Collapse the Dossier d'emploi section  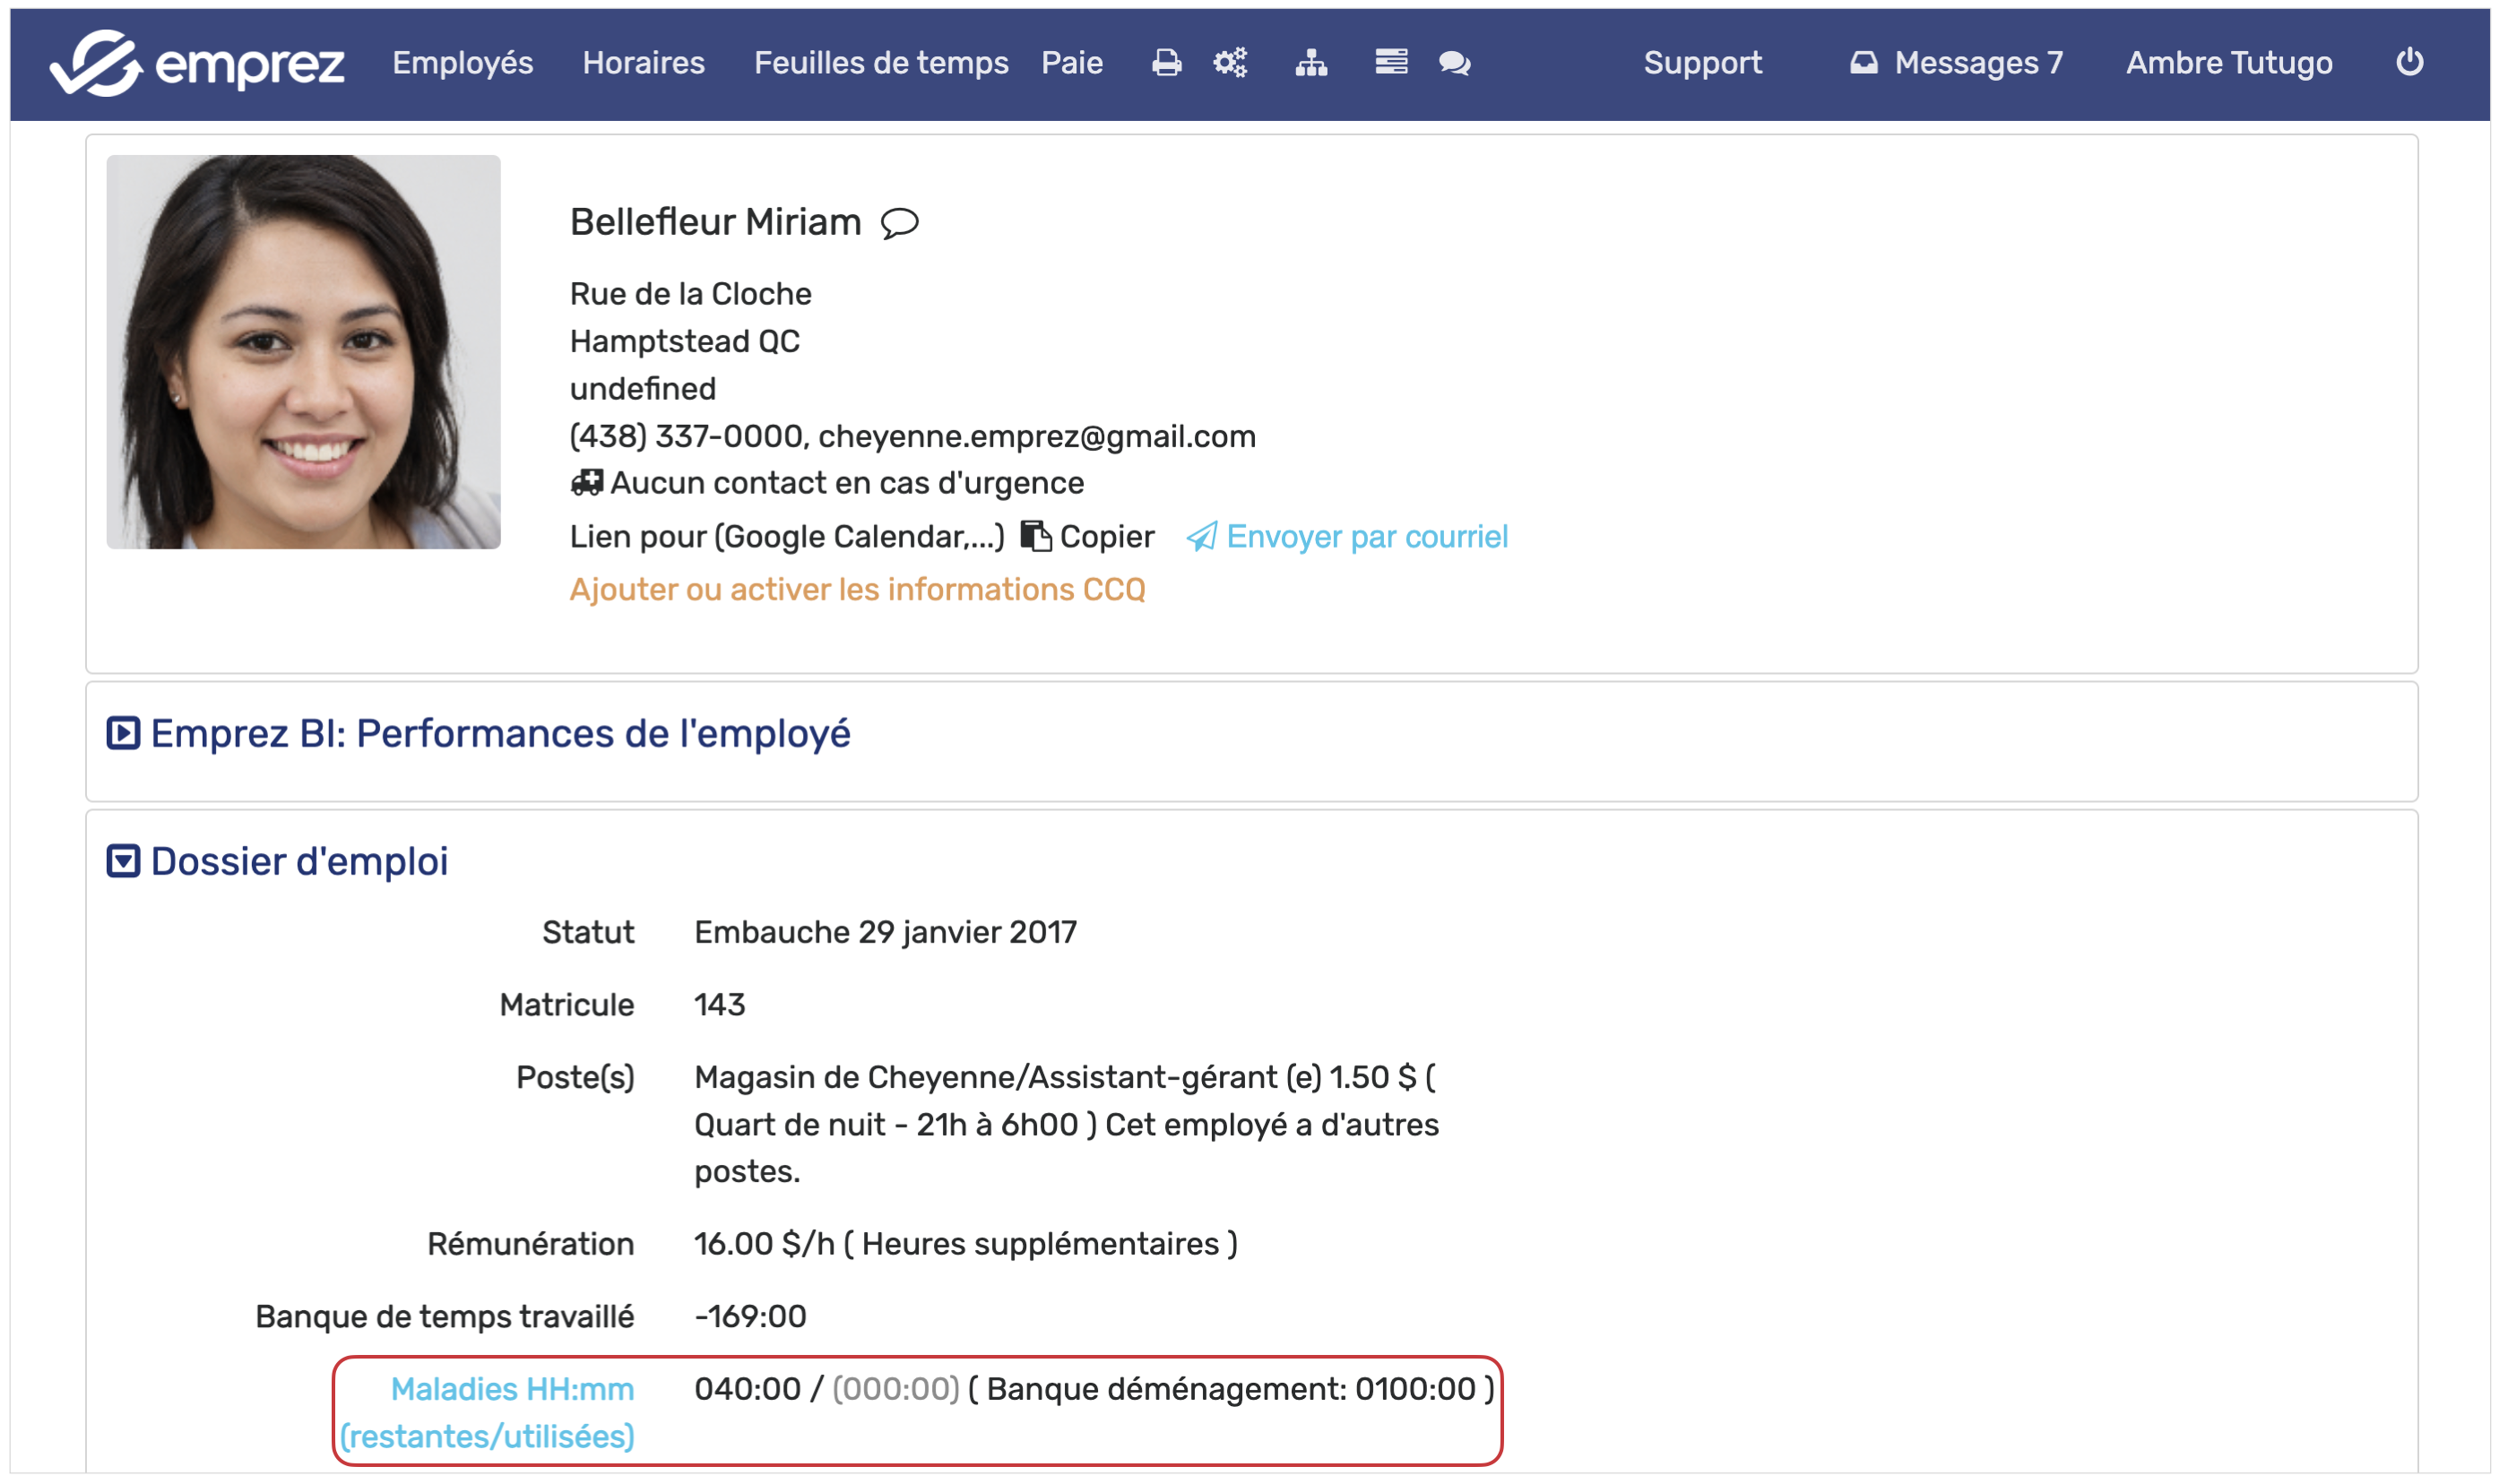click(123, 861)
